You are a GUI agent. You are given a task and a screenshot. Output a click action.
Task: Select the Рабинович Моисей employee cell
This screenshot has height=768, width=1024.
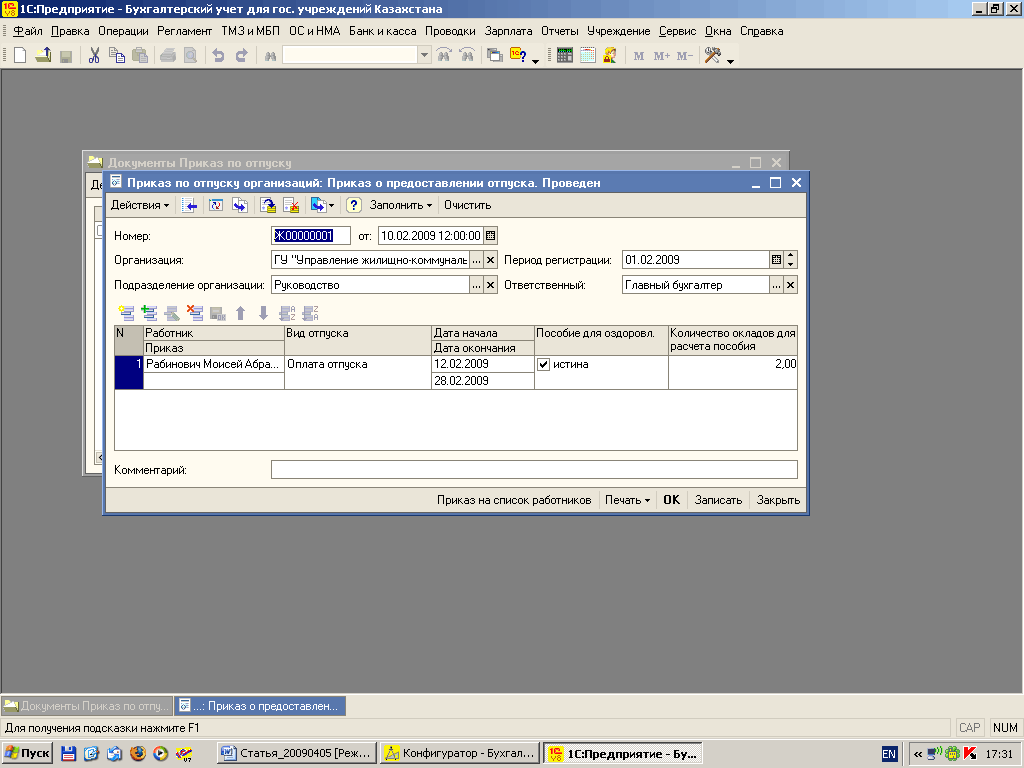coord(214,364)
